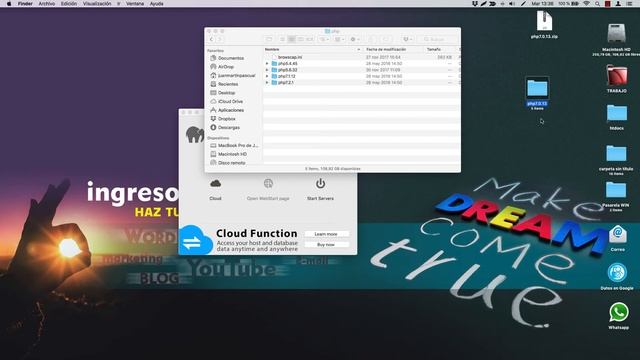Click the Wi-Fi icon in menu bar

point(587,4)
